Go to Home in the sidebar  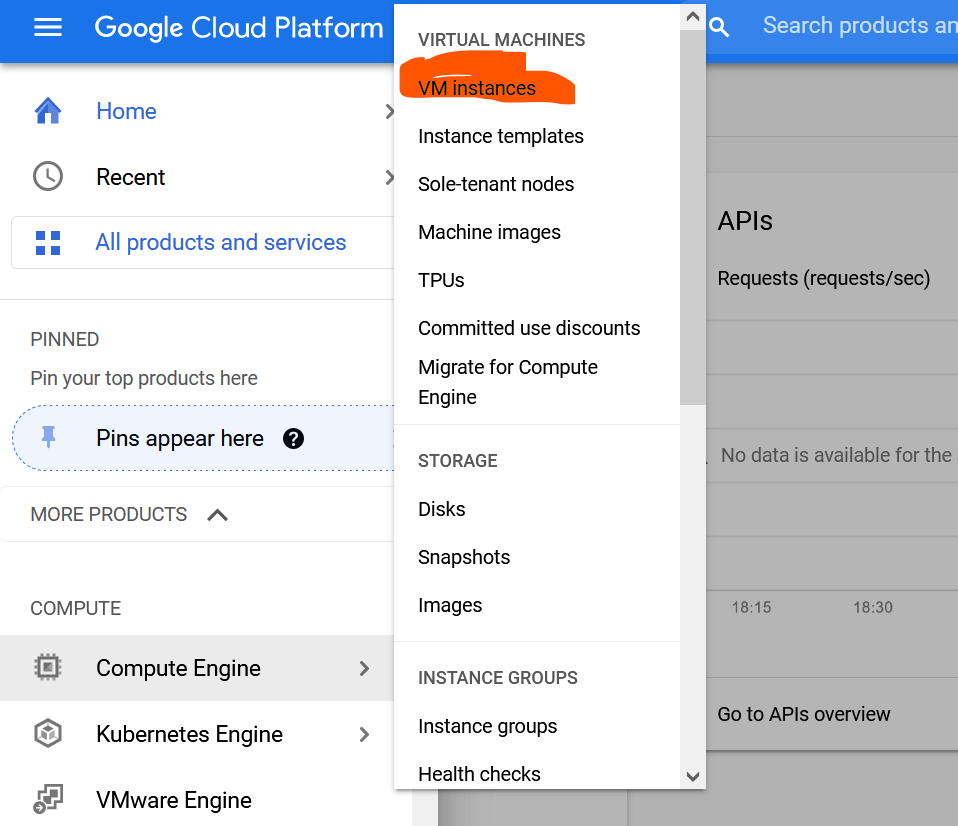126,111
